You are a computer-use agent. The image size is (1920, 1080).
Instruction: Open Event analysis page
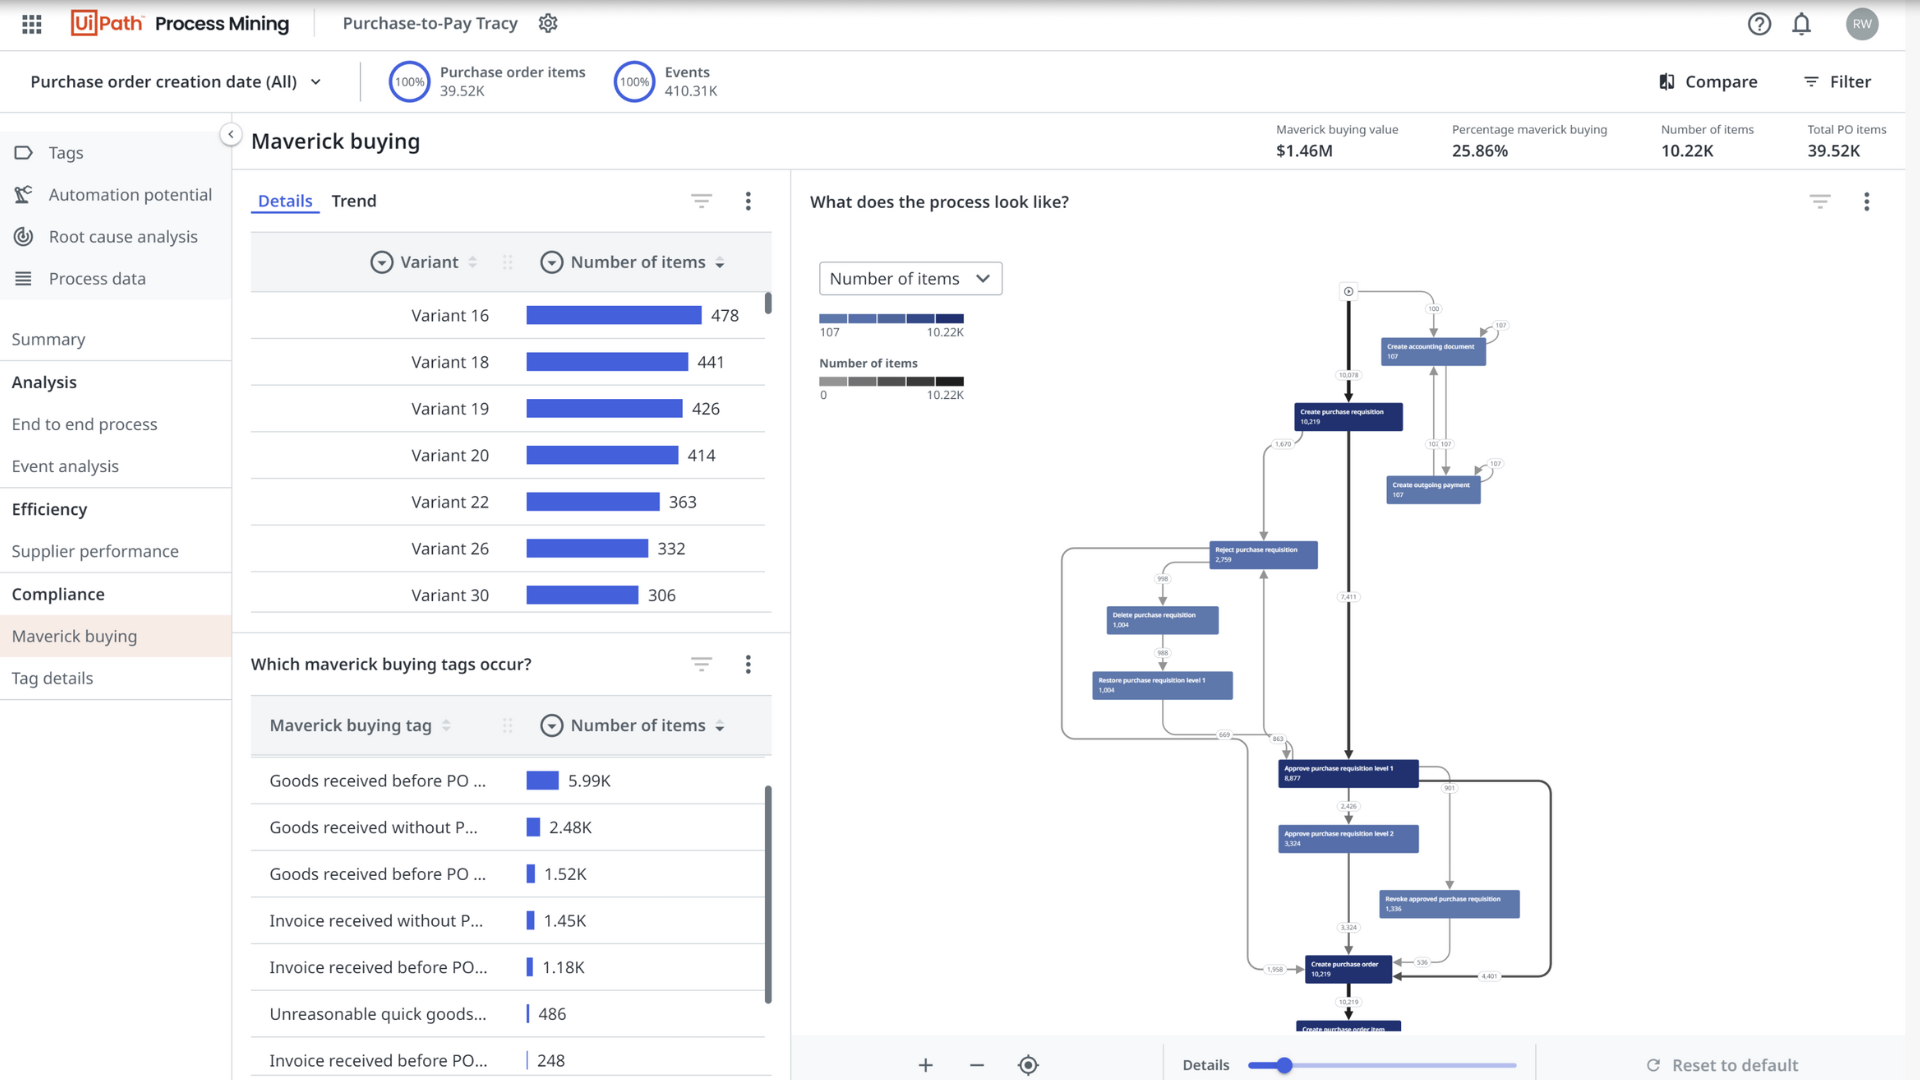click(x=65, y=466)
